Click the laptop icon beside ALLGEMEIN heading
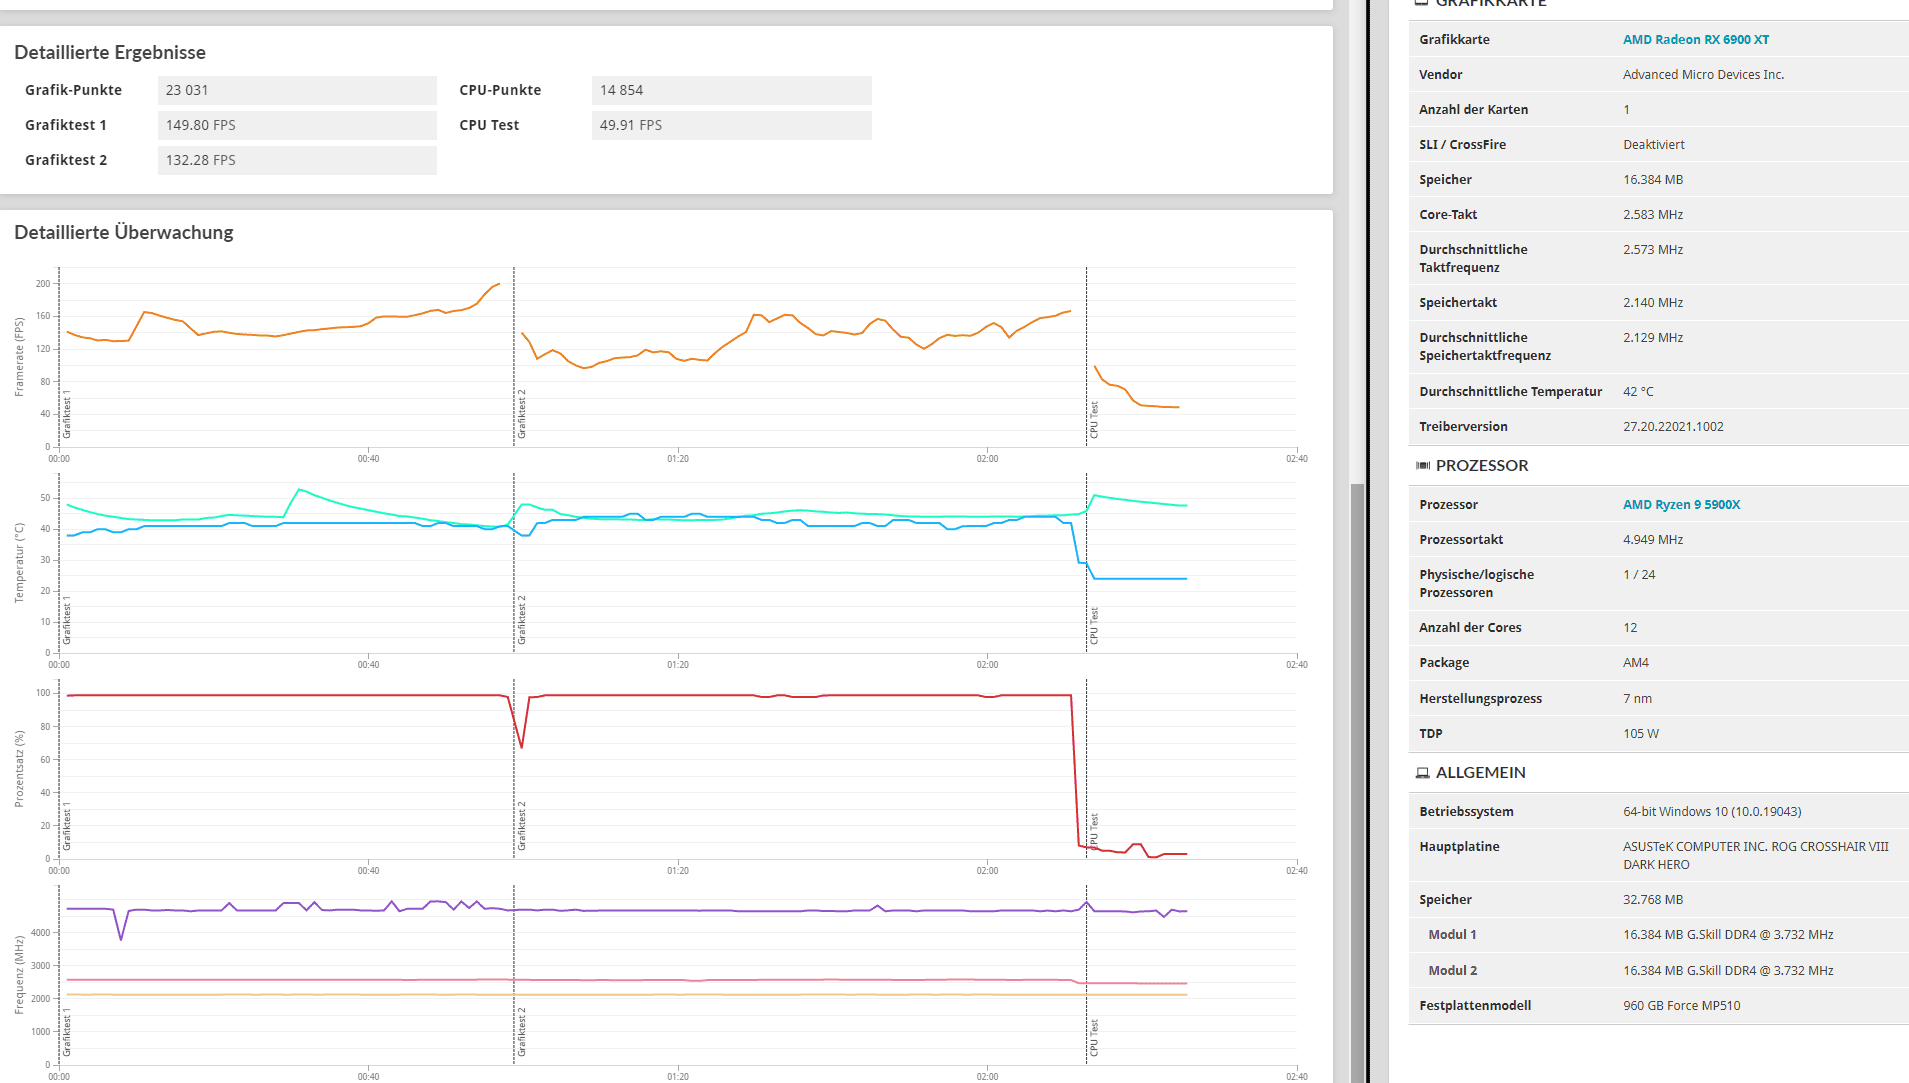1909x1083 pixels. pos(1422,773)
